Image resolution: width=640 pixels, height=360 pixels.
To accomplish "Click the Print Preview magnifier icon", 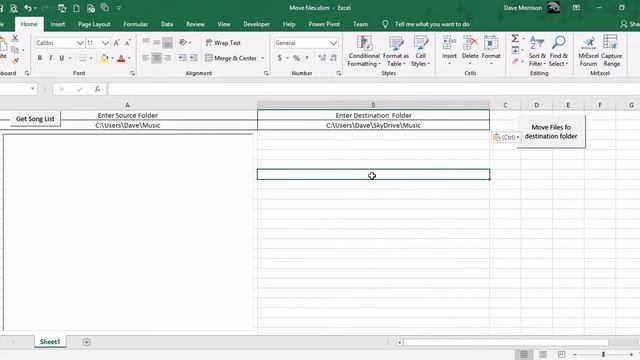I will coord(13,8).
